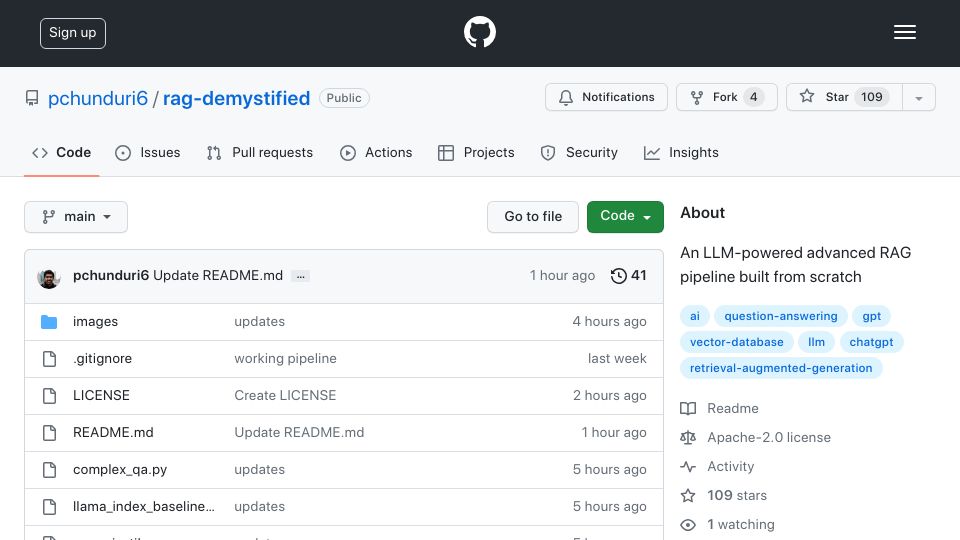This screenshot has height=540, width=960.
Task: Open the llama_index_baseline file name
Action: pyautogui.click(x=144, y=506)
